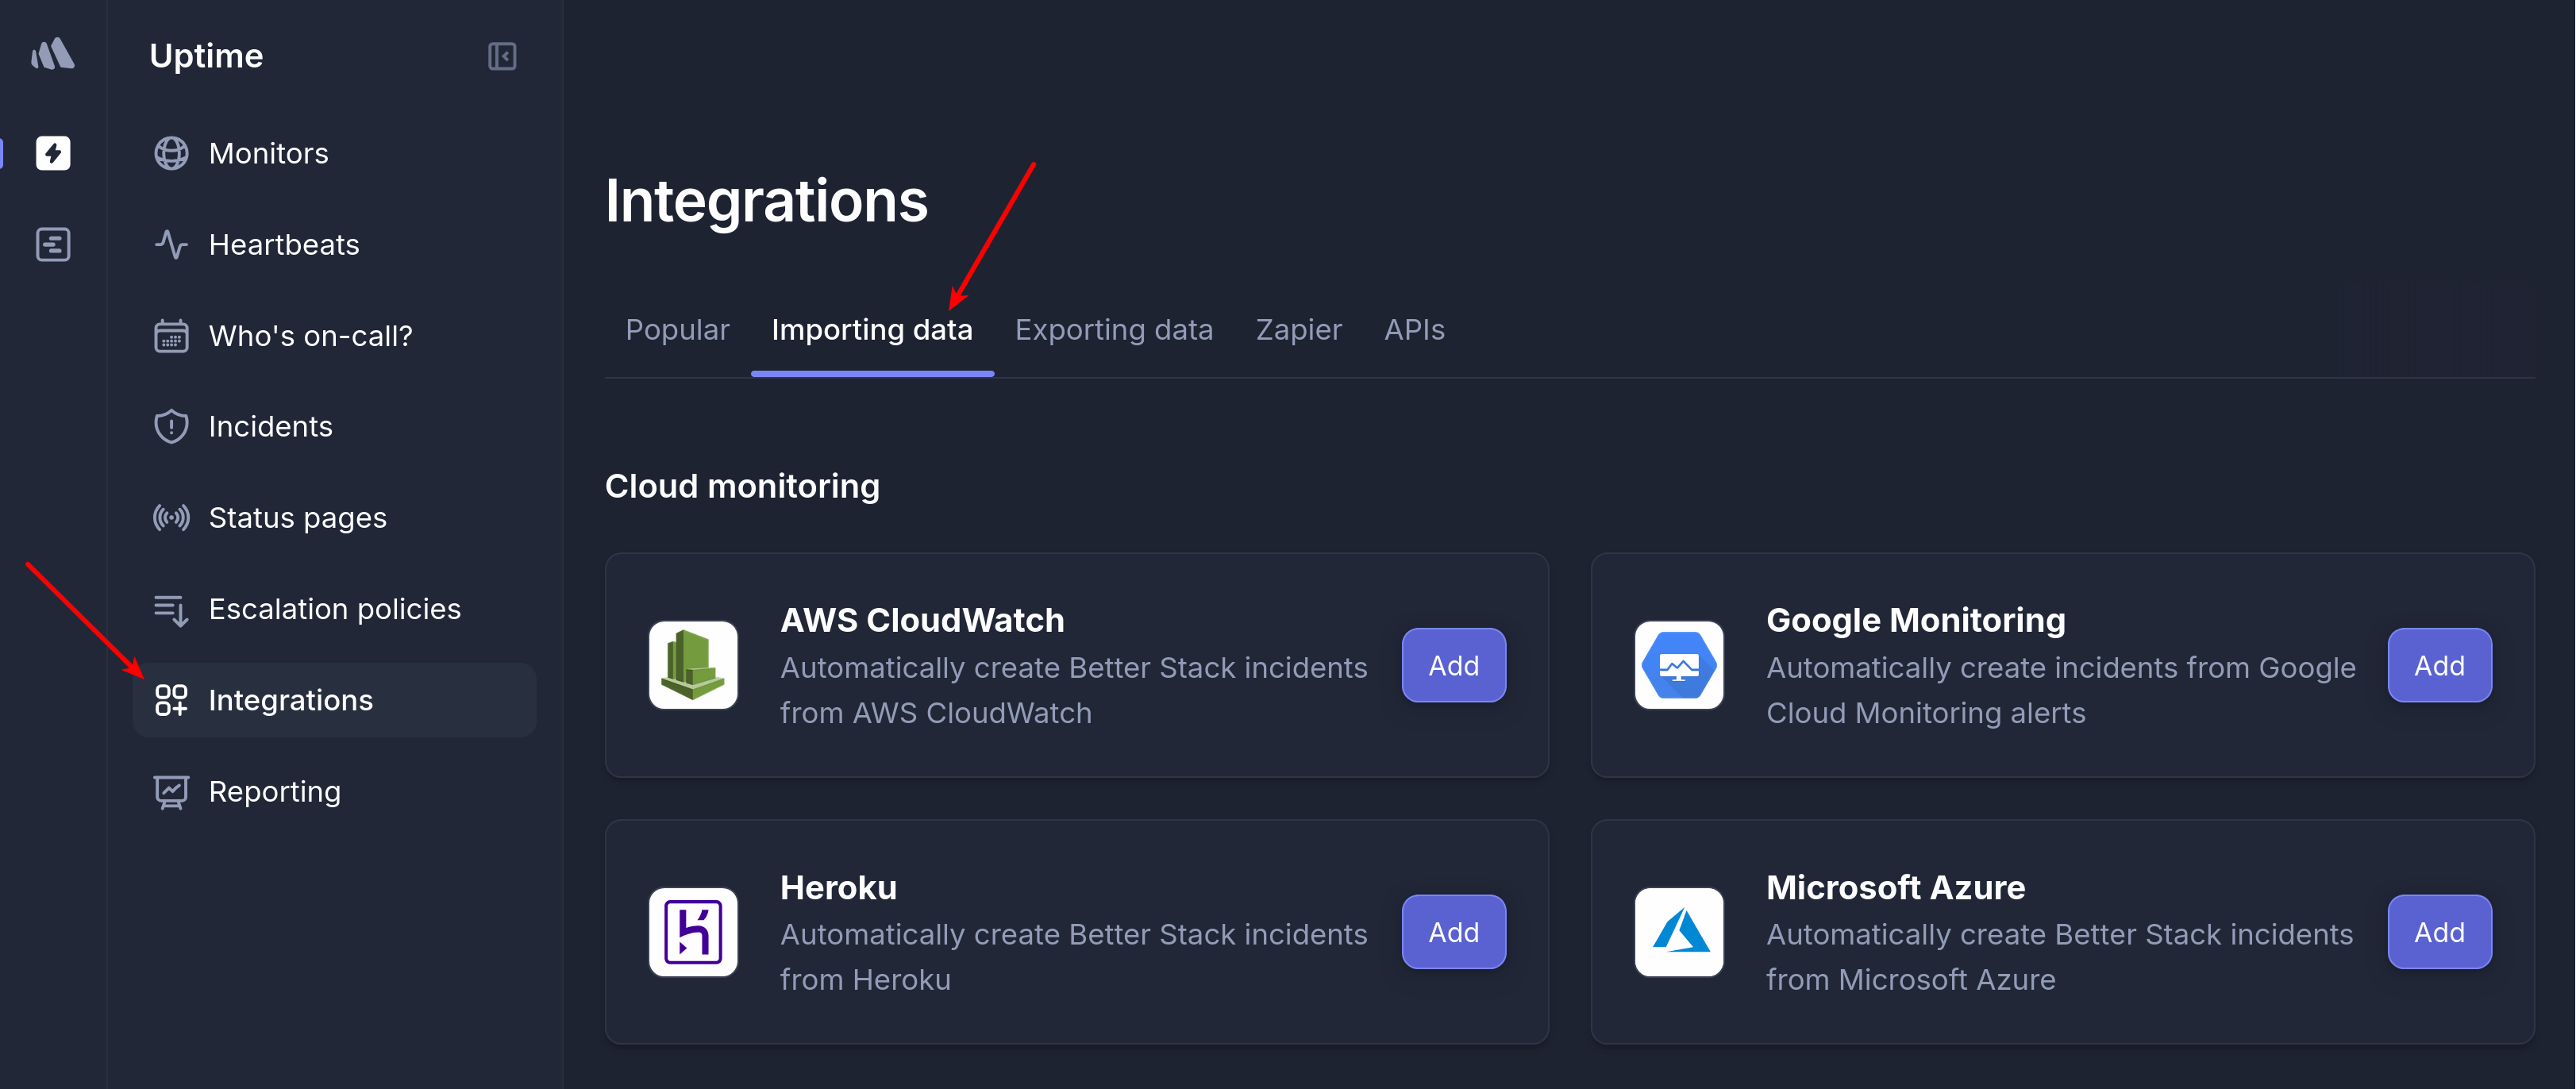Click the Integrations grid-plus icon
The image size is (2576, 1089).
coord(171,700)
